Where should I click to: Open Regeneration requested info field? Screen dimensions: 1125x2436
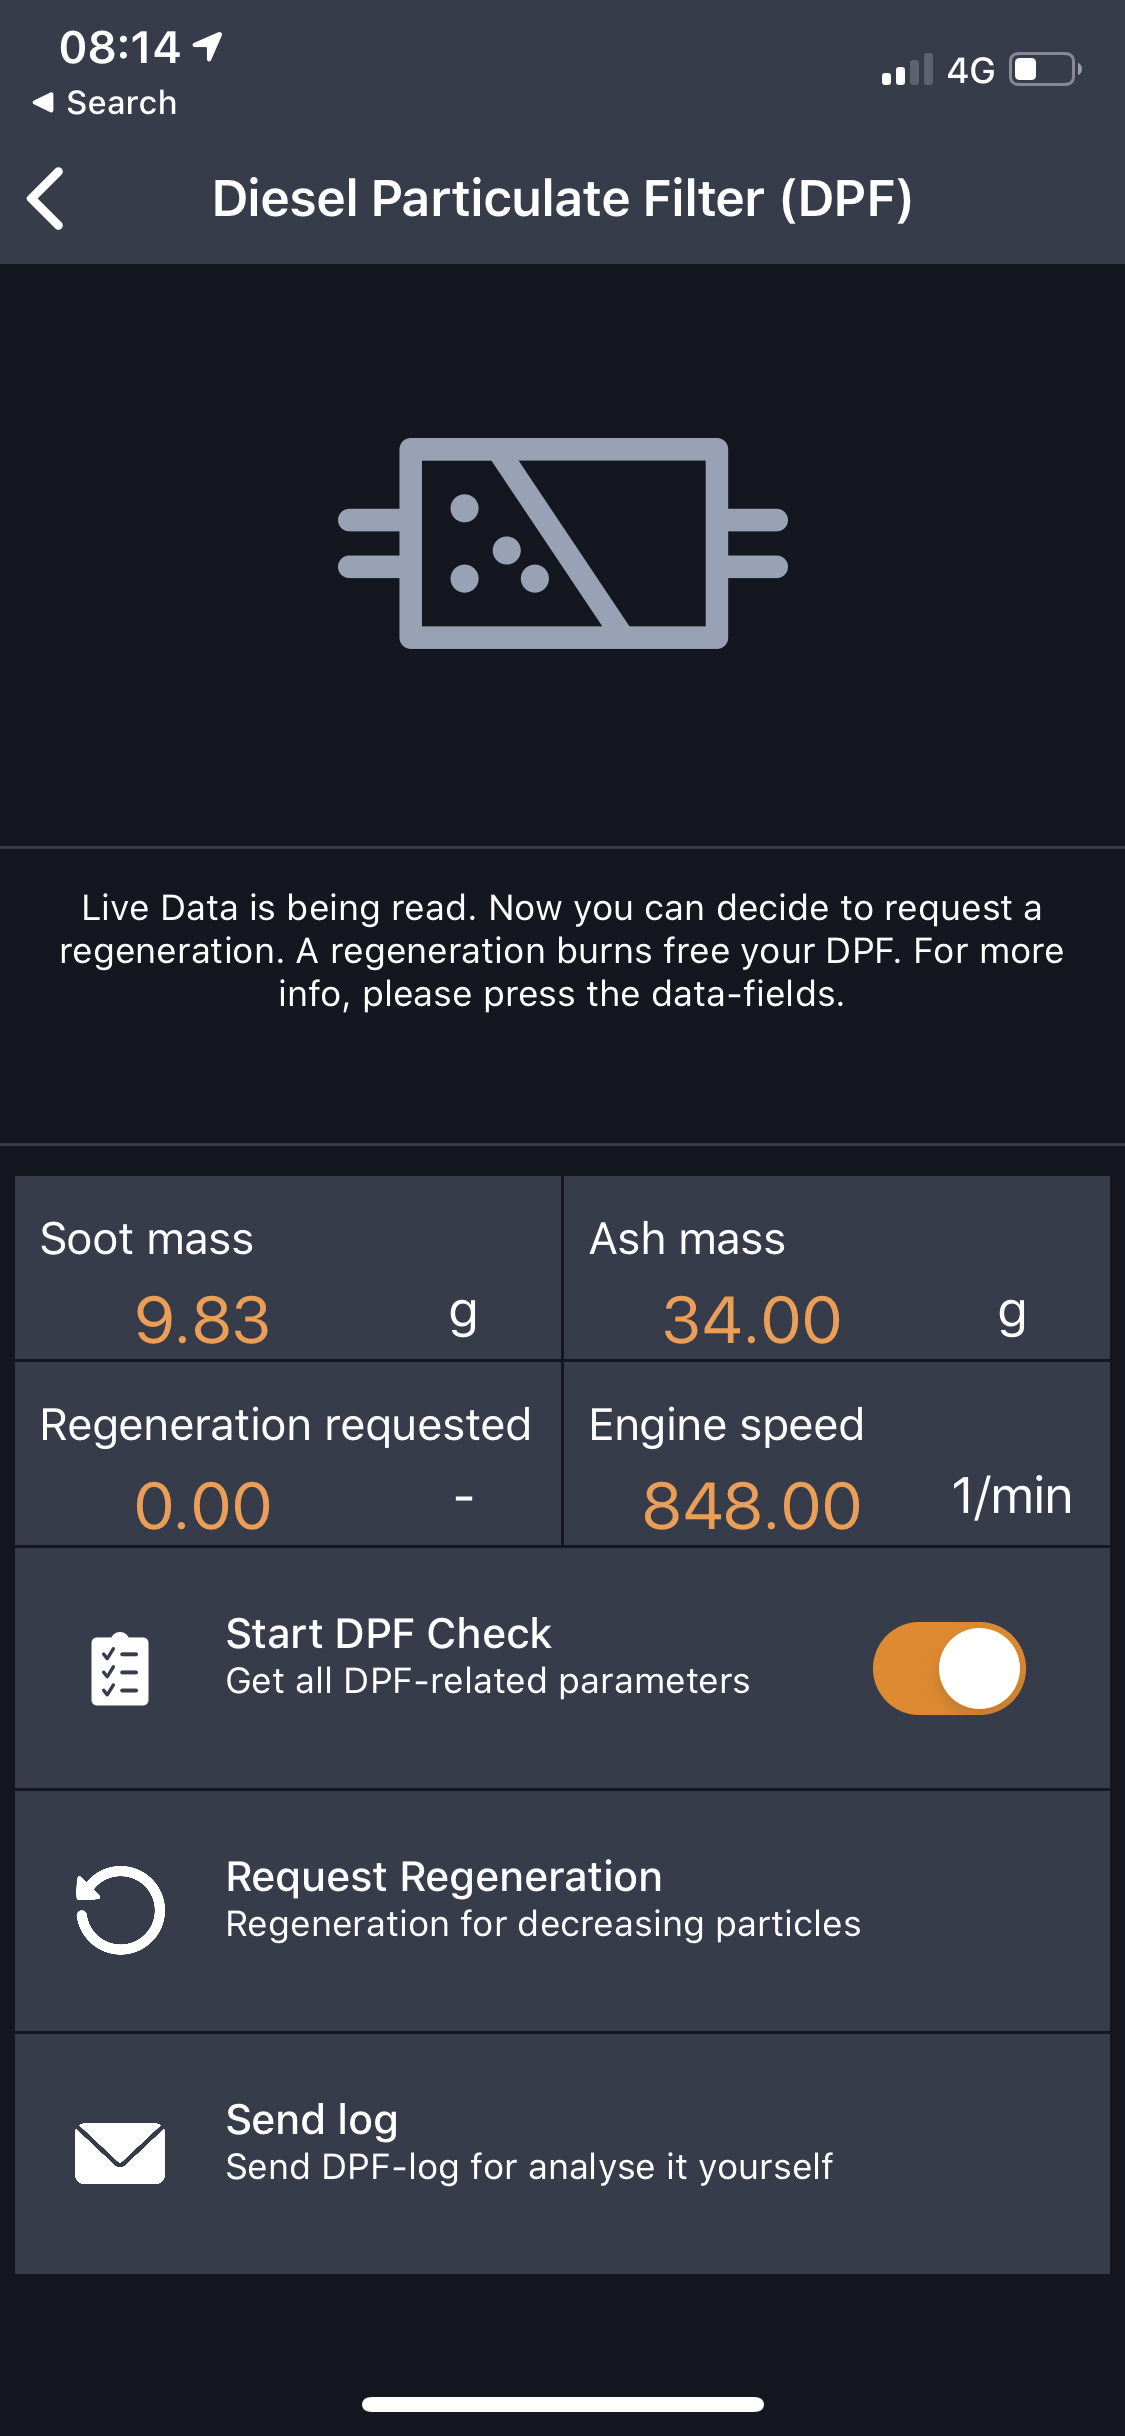click(288, 1454)
